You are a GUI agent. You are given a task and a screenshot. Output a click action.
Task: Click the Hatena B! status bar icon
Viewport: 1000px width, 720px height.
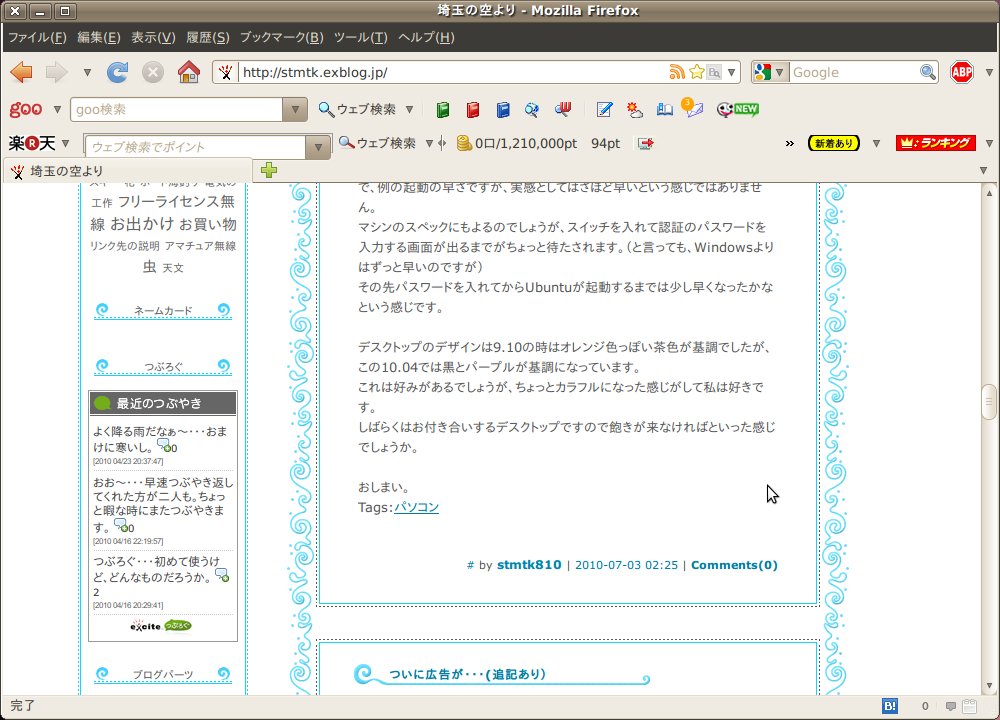point(890,706)
